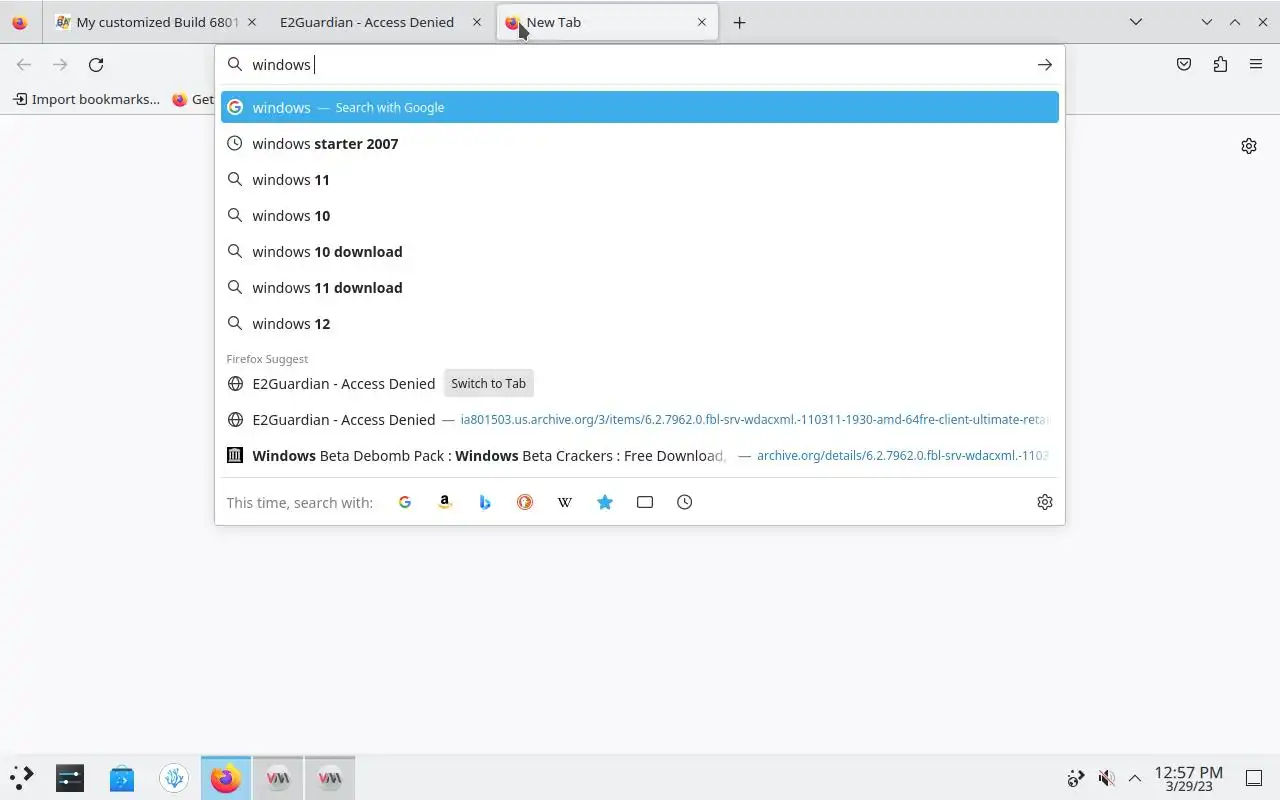Click Firefox taskbar entry
The width and height of the screenshot is (1280, 800).
(x=226, y=777)
